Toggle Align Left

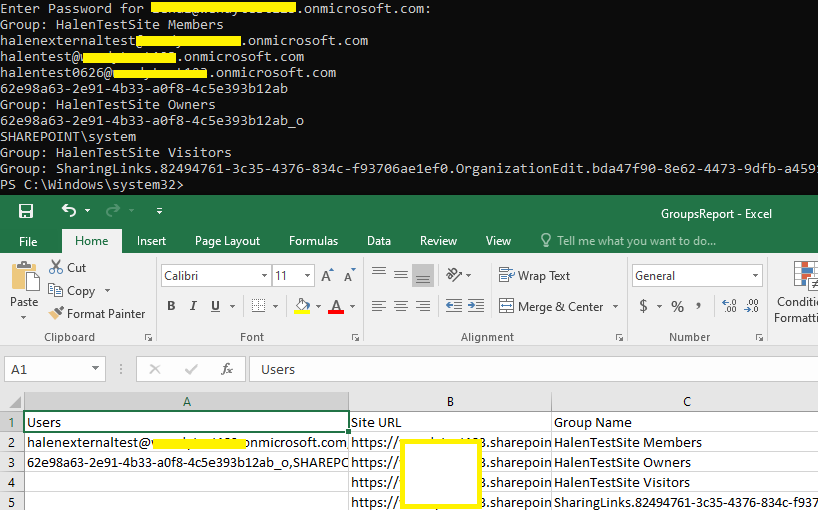tap(379, 306)
